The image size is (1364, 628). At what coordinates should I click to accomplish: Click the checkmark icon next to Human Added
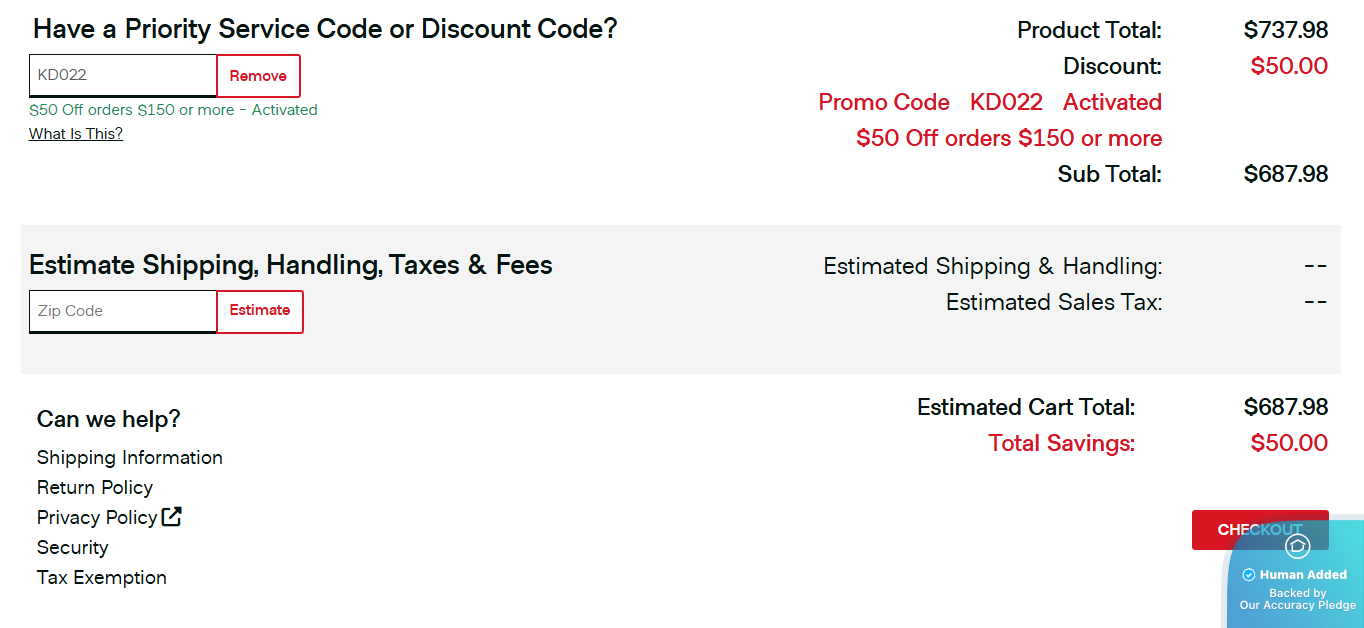pos(1248,575)
